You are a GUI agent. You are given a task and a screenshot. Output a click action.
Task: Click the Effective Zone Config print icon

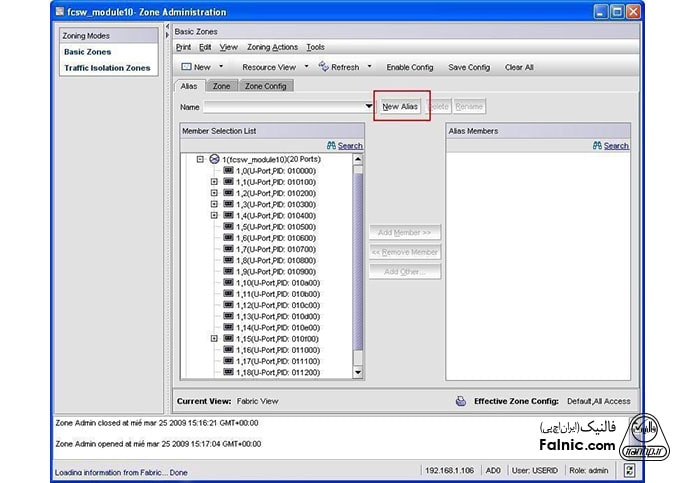[x=460, y=401]
